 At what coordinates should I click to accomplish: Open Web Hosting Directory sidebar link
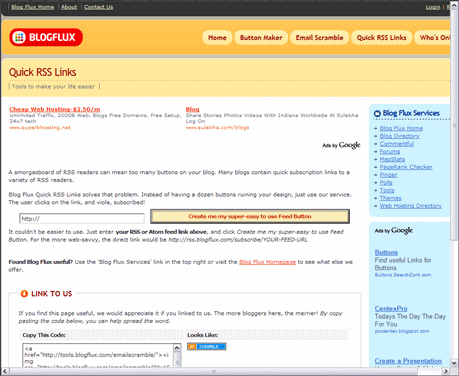click(x=411, y=206)
